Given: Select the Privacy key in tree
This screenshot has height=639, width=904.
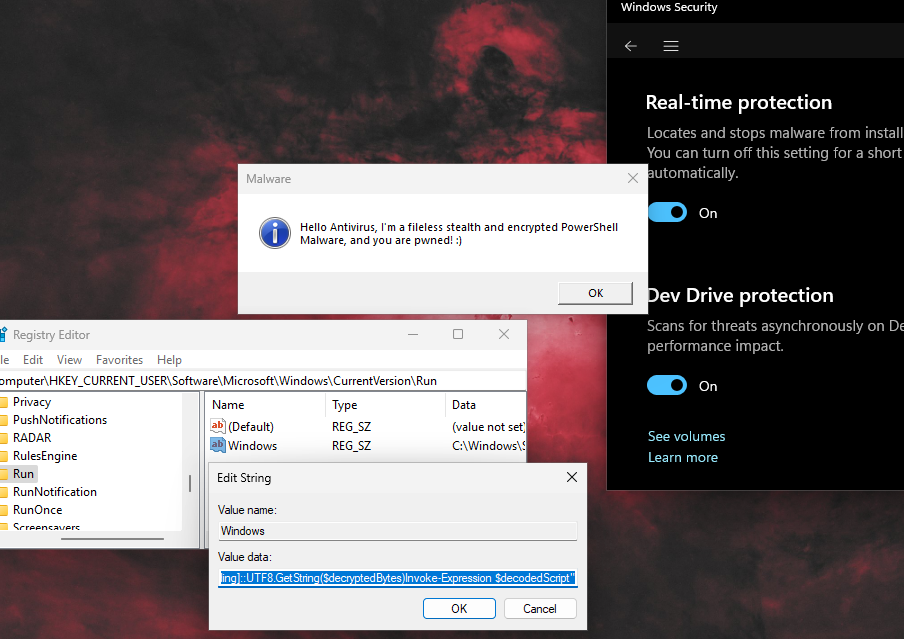Looking at the screenshot, I should (32, 402).
